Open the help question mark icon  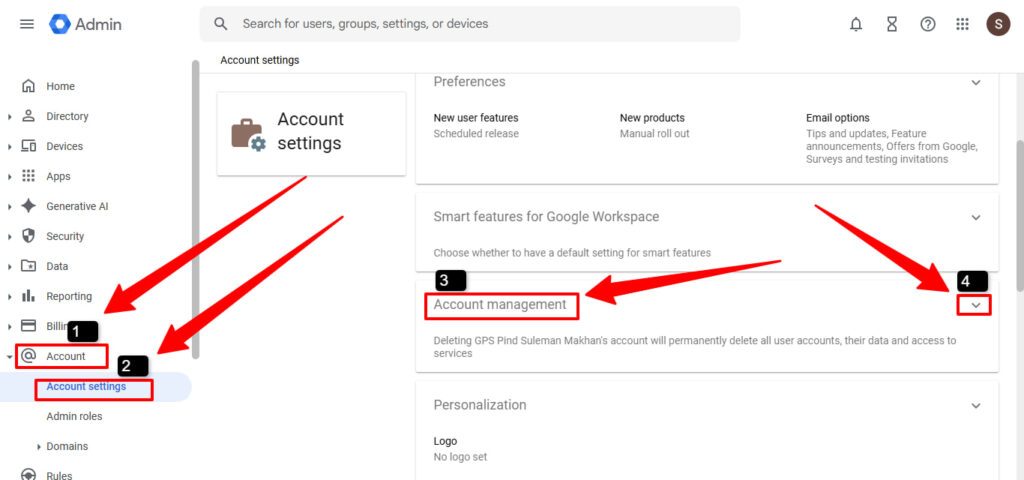928,24
